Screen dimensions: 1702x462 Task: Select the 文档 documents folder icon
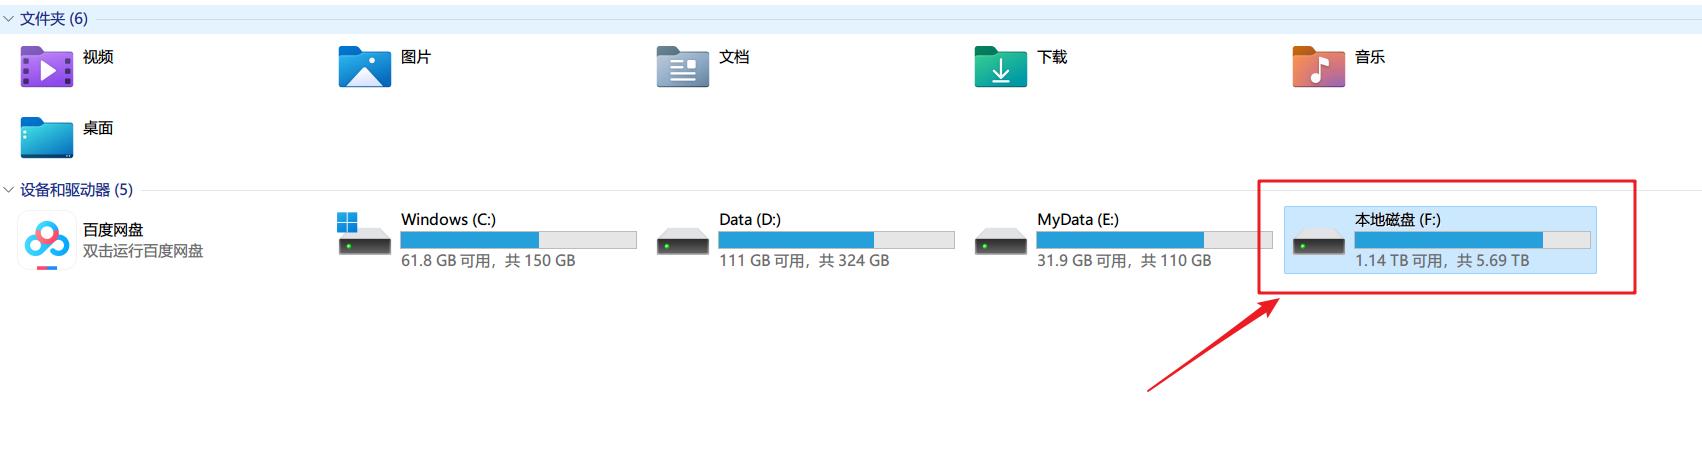click(x=682, y=67)
